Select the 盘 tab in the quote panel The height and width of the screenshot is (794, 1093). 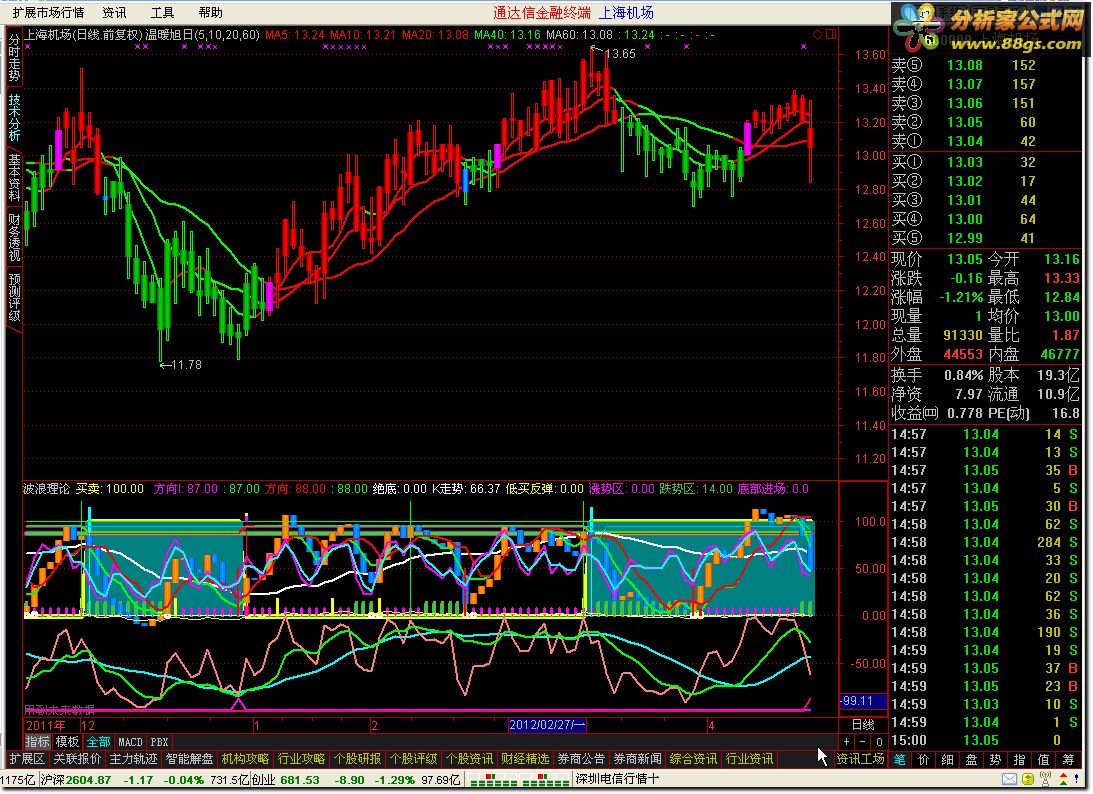point(972,759)
